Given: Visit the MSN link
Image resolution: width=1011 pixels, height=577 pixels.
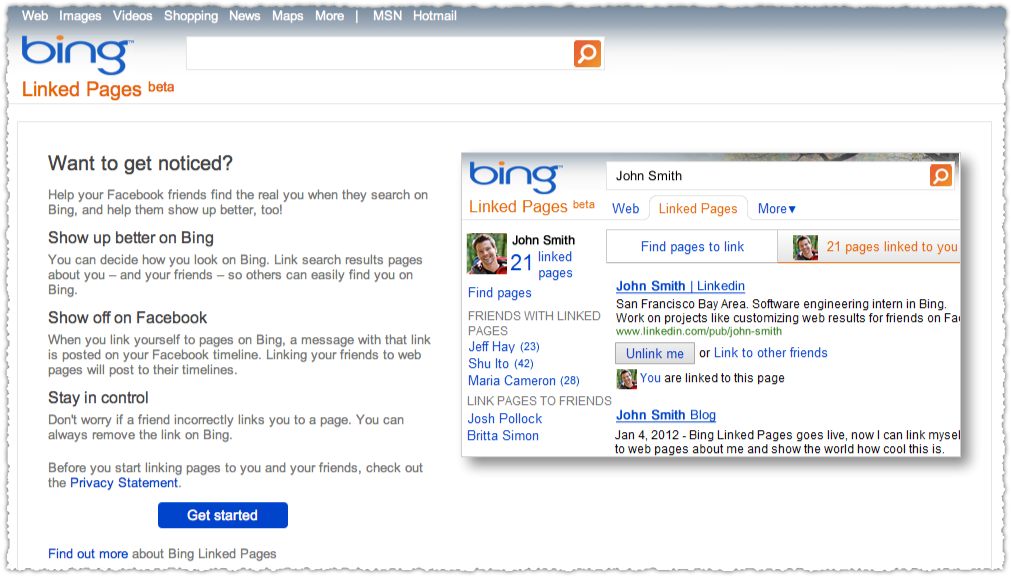Looking at the screenshot, I should [x=387, y=16].
